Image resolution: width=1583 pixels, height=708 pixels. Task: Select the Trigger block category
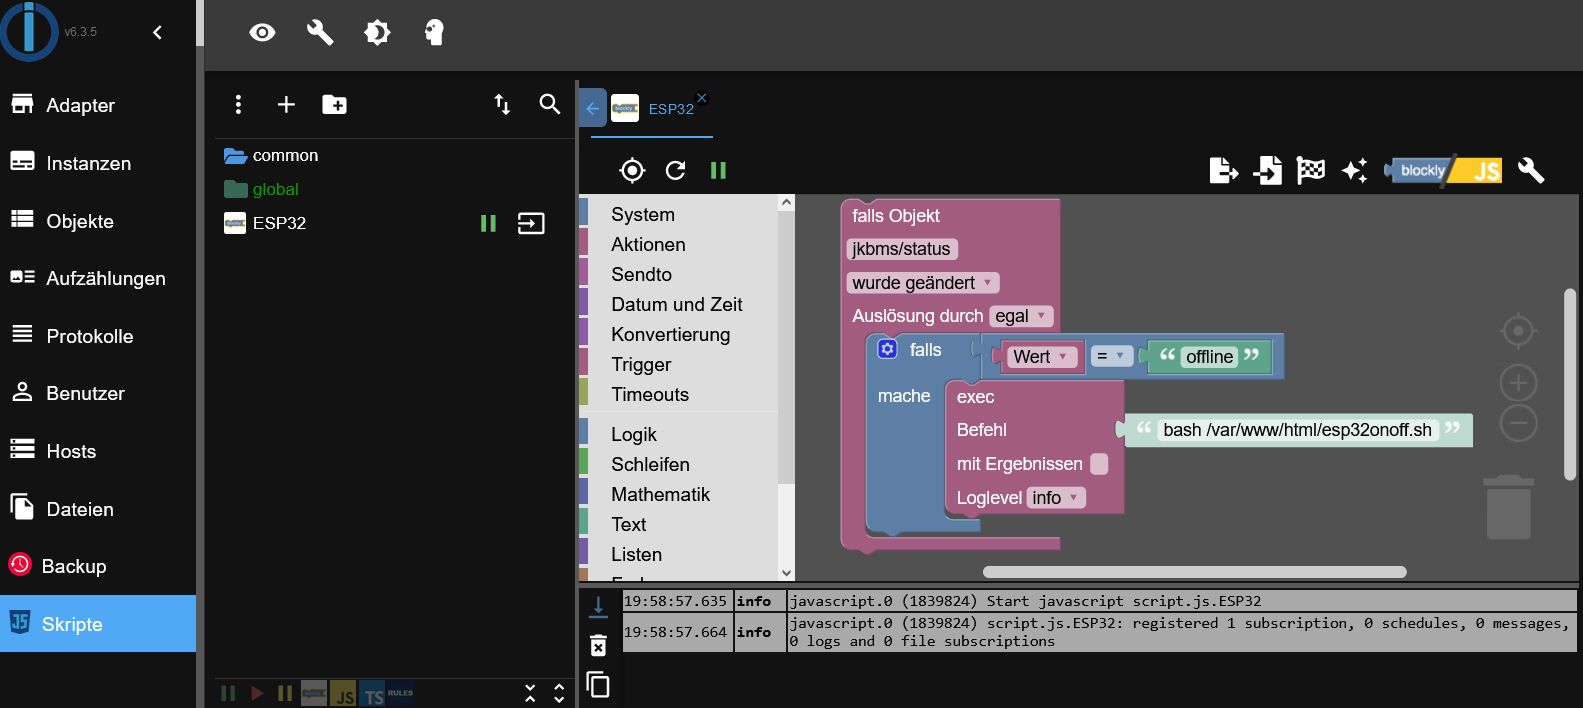pos(641,365)
